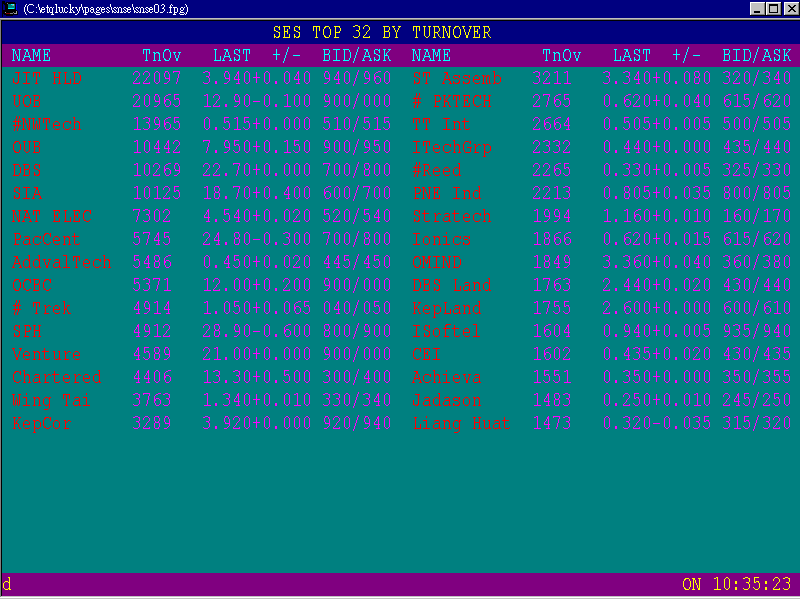Click the application icon in title bar
This screenshot has width=800, height=600.
[10, 8]
